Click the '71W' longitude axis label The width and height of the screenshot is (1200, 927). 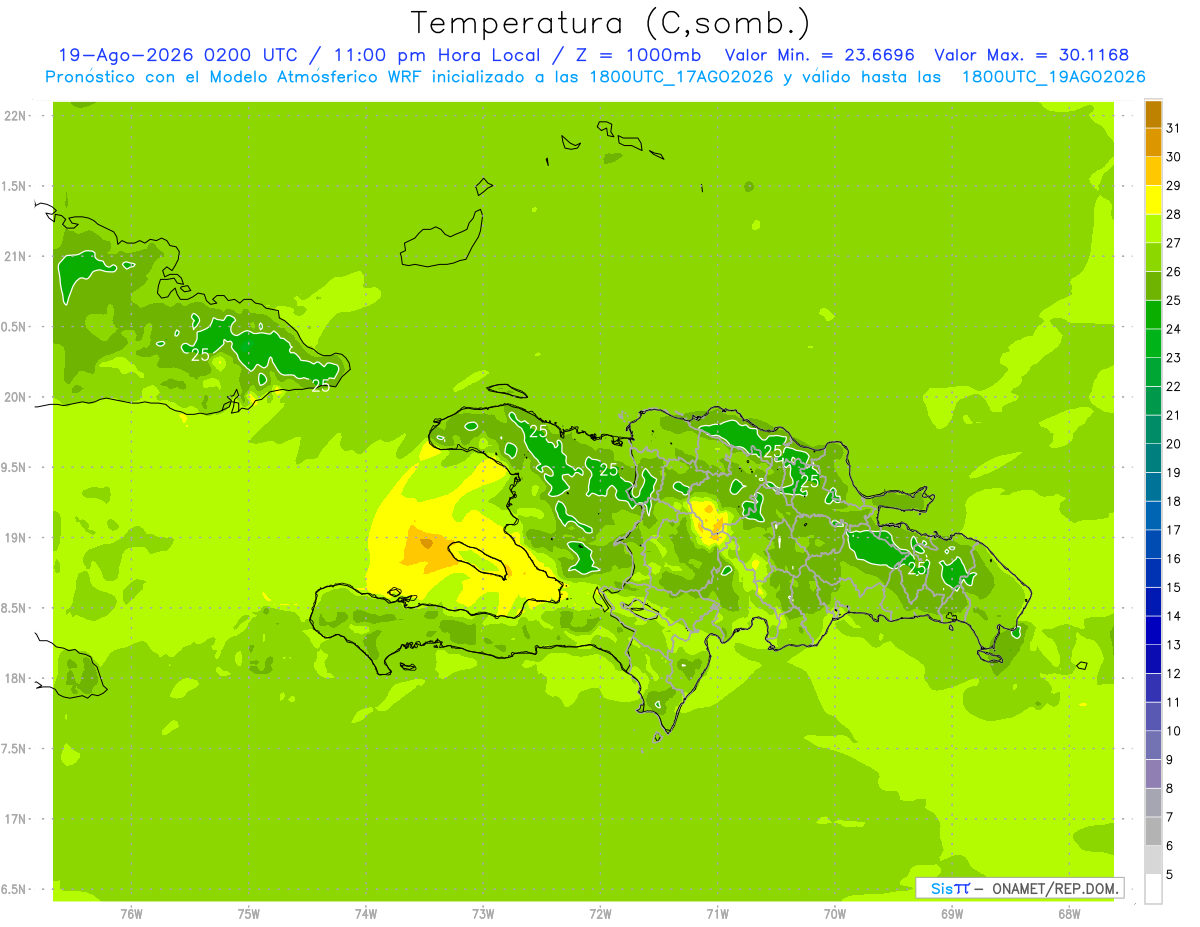coord(717,914)
